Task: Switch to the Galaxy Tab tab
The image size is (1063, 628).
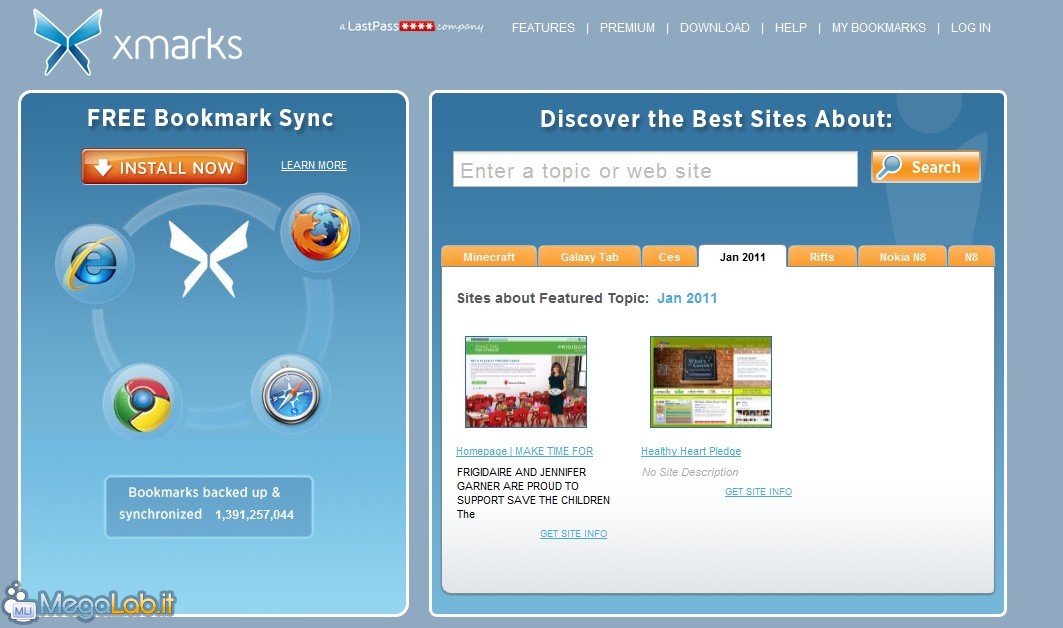Action: click(589, 256)
